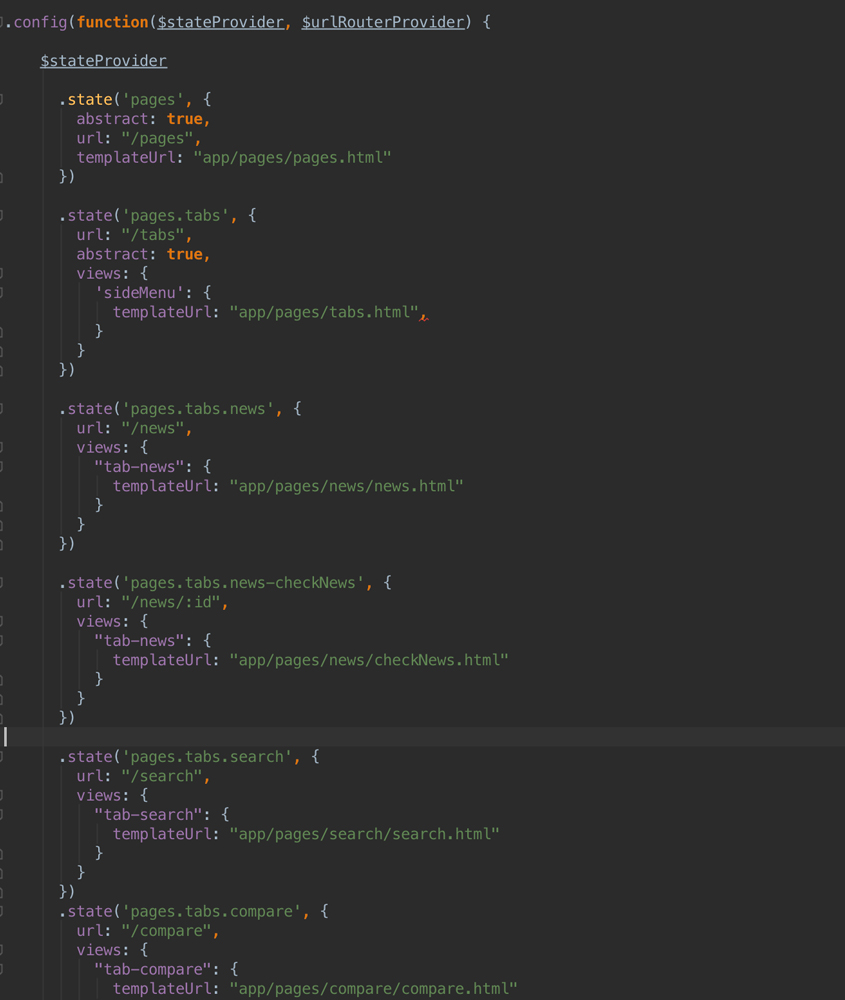Image resolution: width=845 pixels, height=1000 pixels.
Task: Click the underlined $stateProvider variable line
Action: tap(103, 61)
